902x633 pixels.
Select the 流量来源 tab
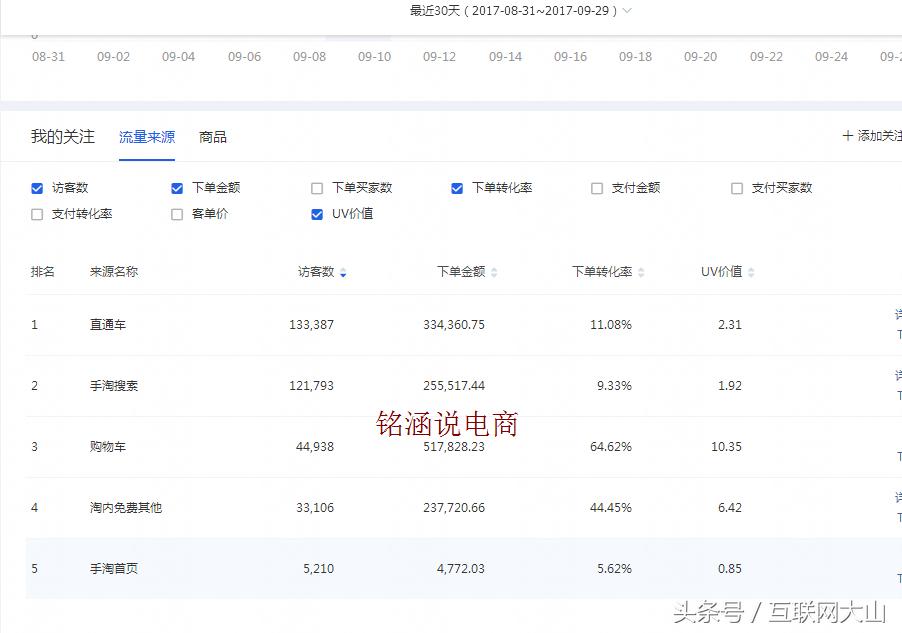(146, 137)
